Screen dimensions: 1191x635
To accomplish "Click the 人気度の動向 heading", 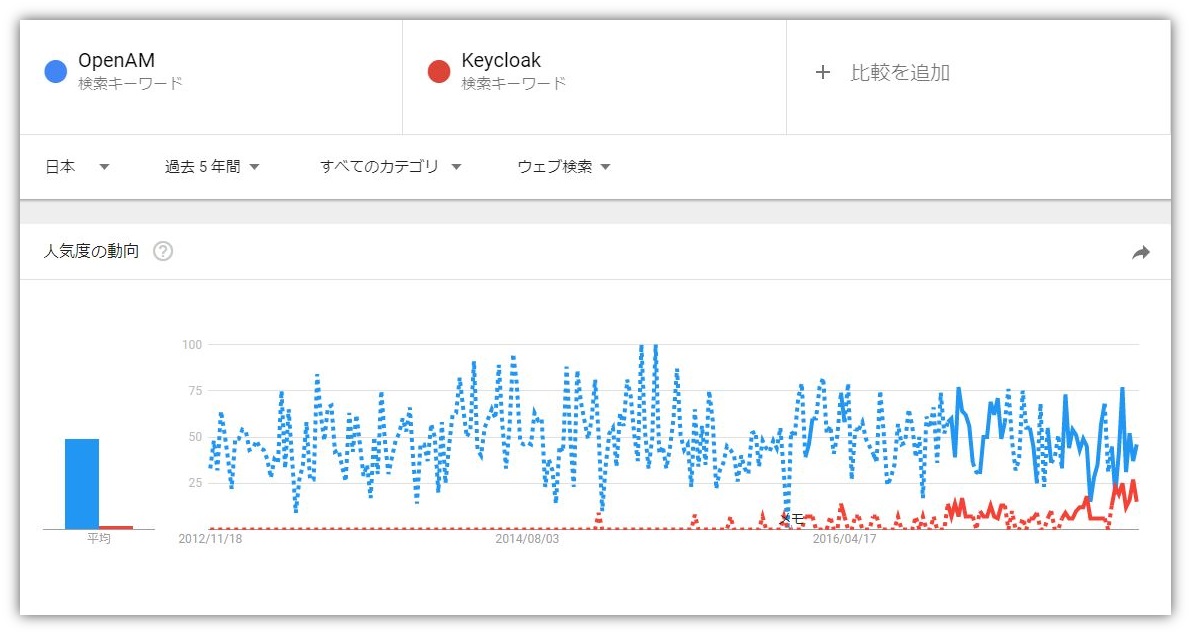I will 91,251.
